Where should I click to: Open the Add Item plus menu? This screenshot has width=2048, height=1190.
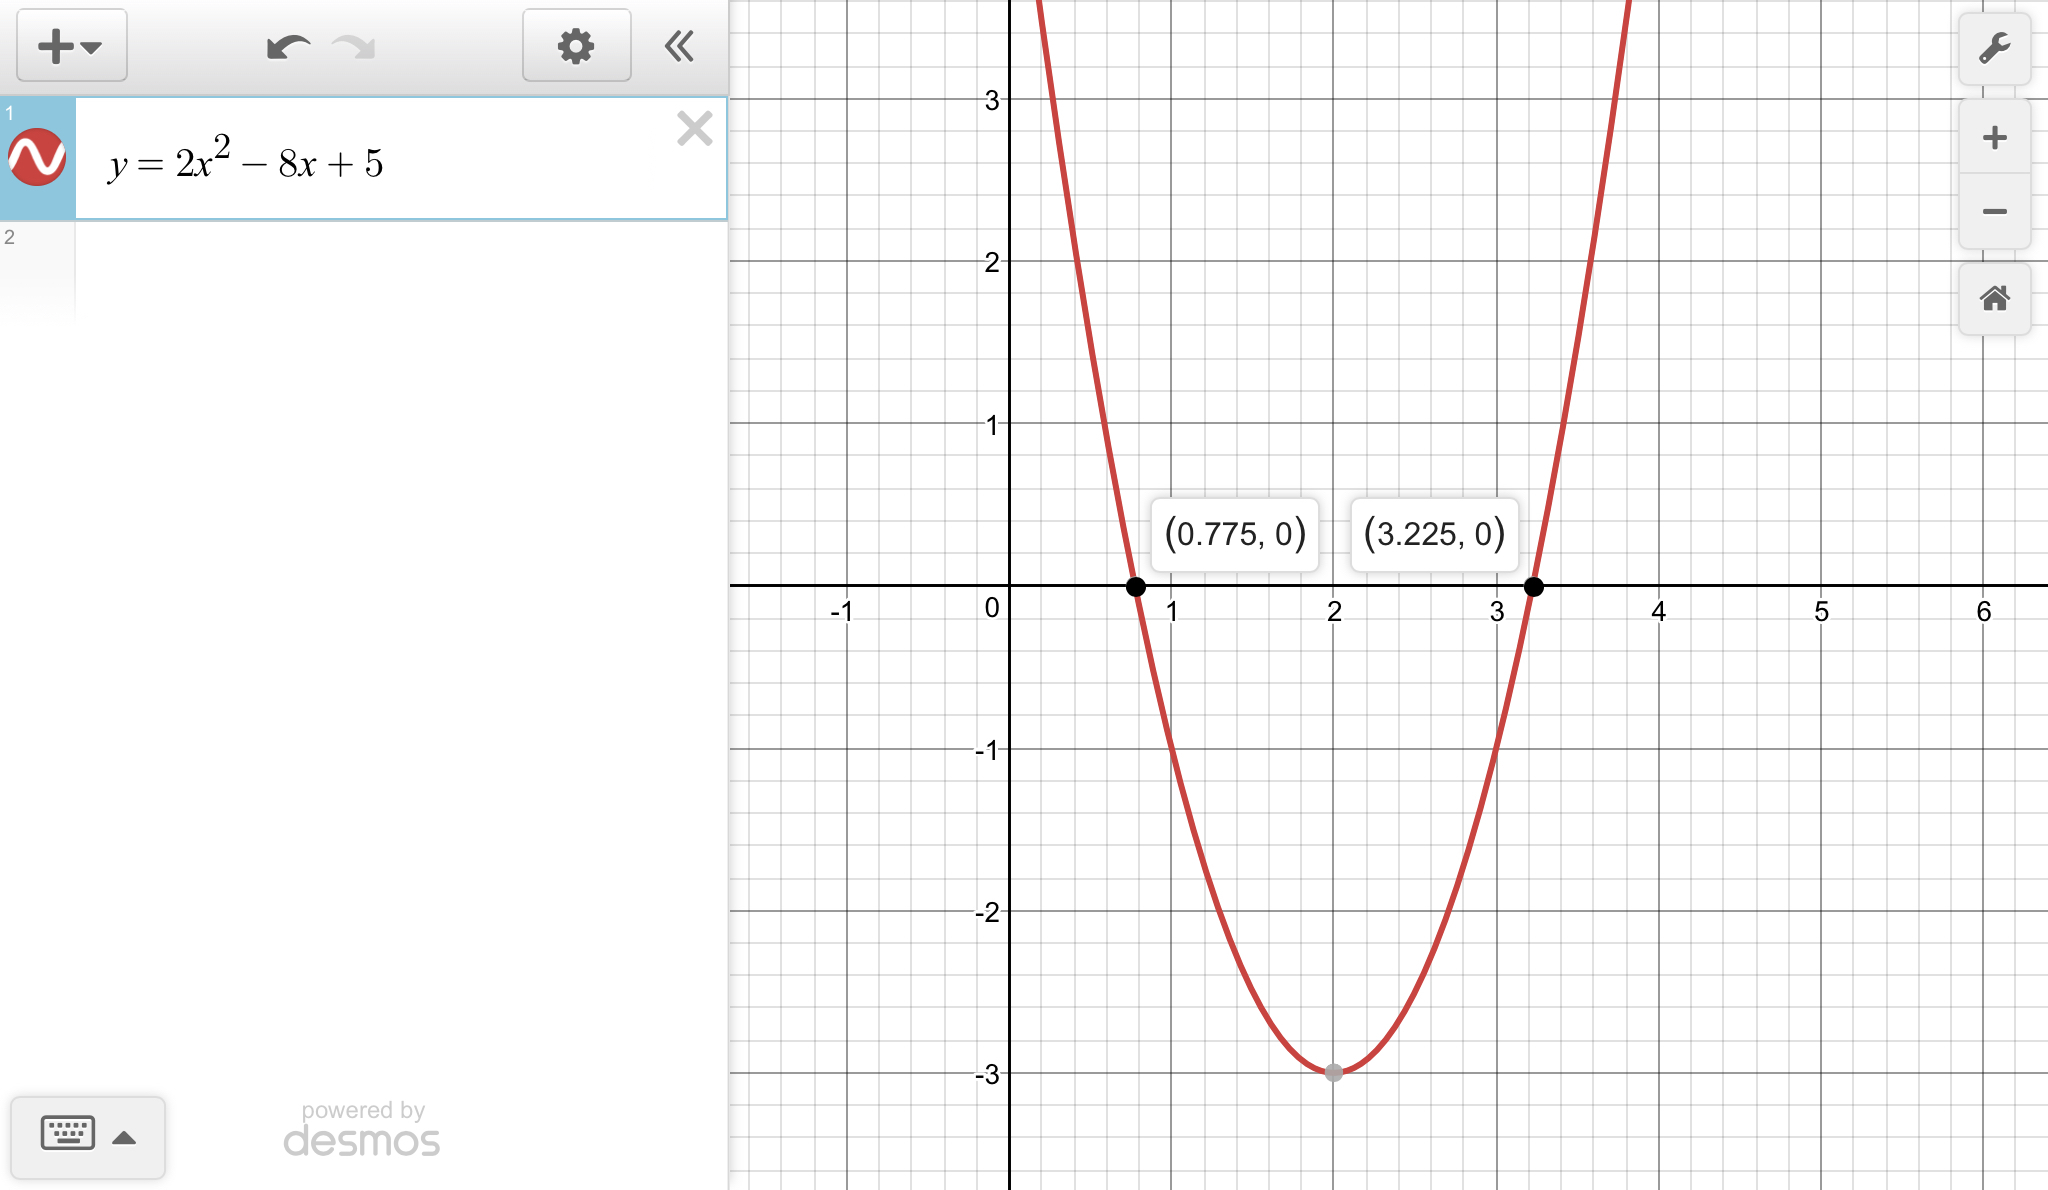click(71, 46)
